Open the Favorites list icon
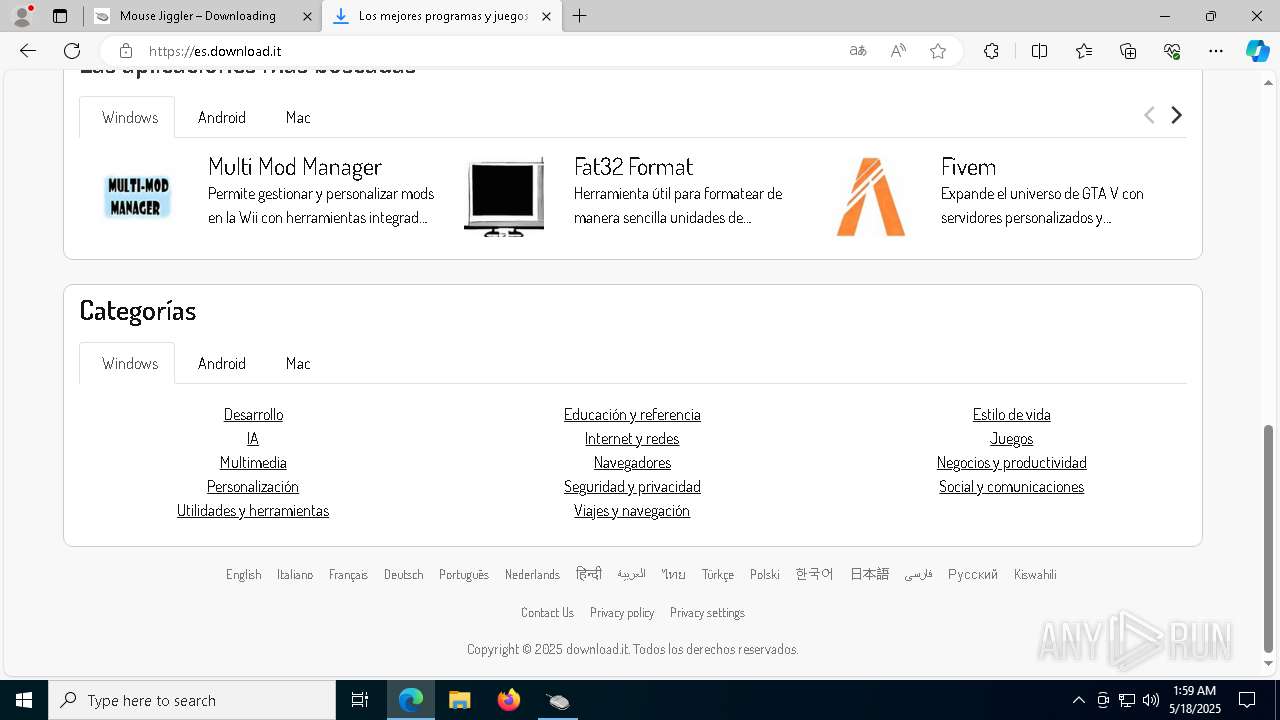Image resolution: width=1280 pixels, height=720 pixels. (x=1084, y=51)
